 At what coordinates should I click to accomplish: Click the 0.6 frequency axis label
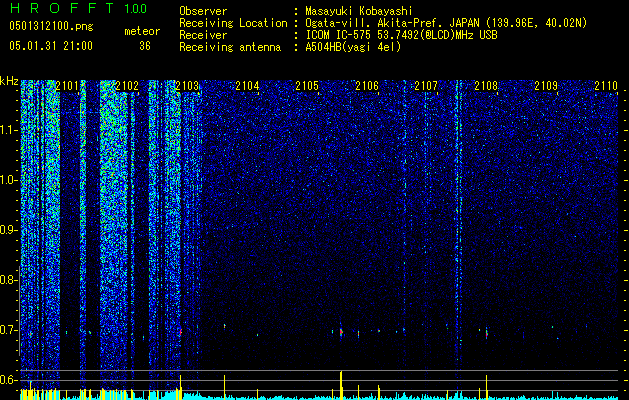(x=8, y=380)
